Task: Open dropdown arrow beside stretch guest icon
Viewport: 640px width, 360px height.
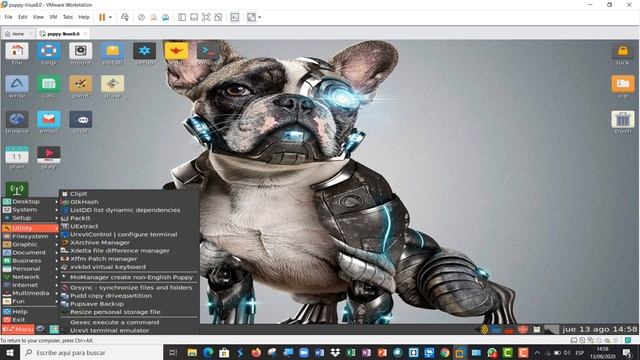Action: click(260, 17)
